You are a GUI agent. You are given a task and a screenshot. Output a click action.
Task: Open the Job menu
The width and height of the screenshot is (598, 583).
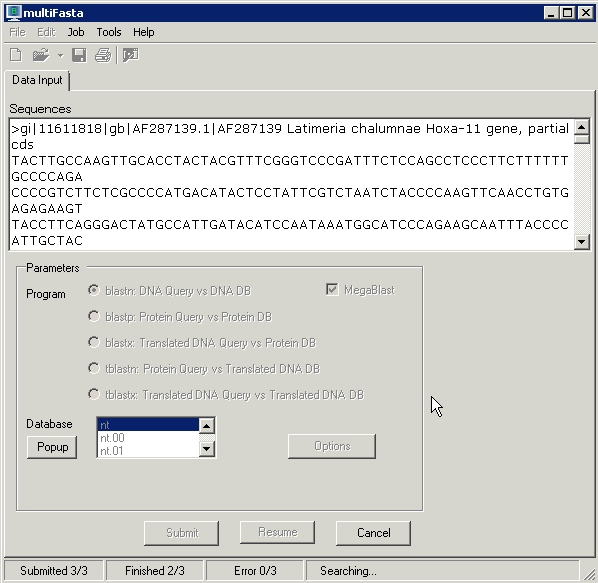pos(76,32)
